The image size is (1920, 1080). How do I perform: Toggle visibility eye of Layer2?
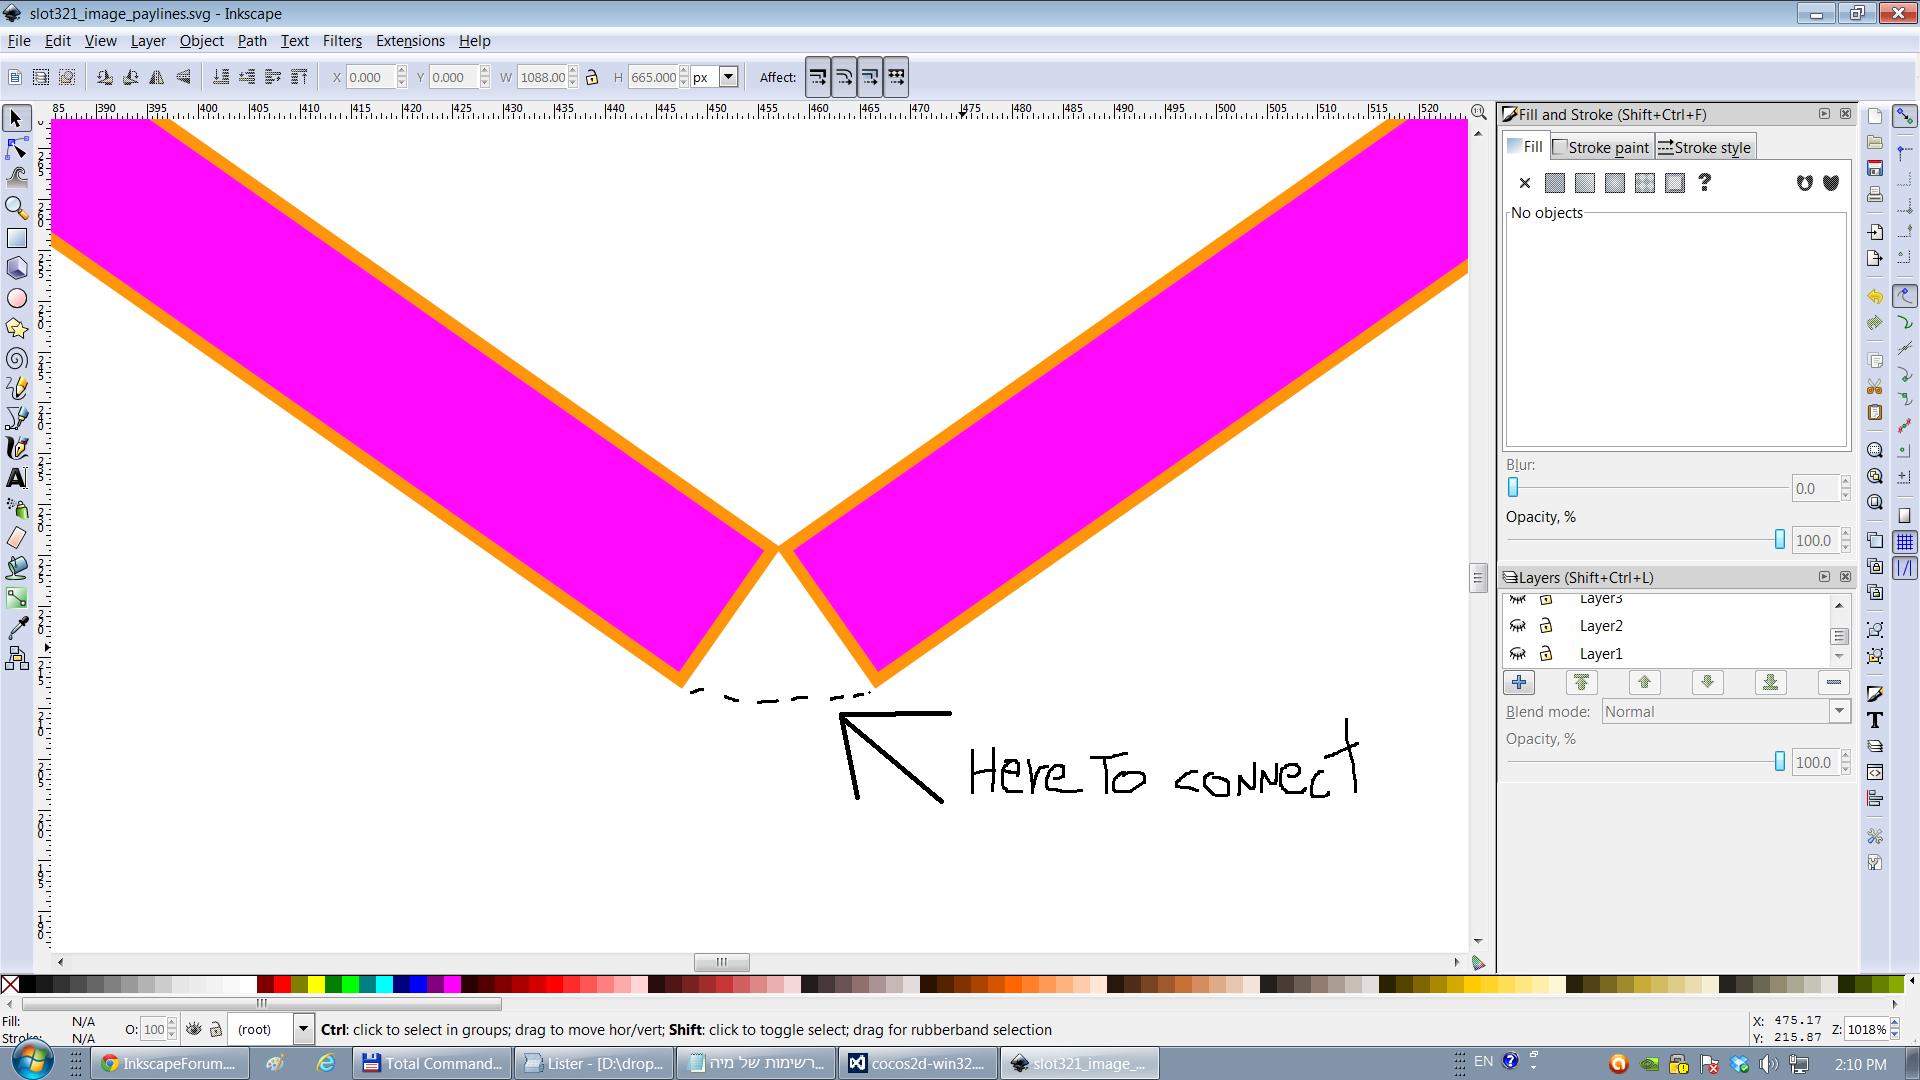coord(1518,626)
